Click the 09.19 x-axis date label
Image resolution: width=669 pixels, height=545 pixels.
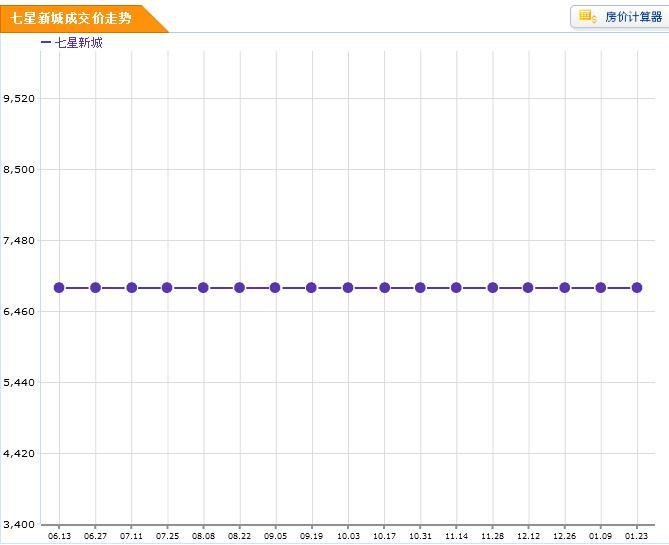(311, 536)
